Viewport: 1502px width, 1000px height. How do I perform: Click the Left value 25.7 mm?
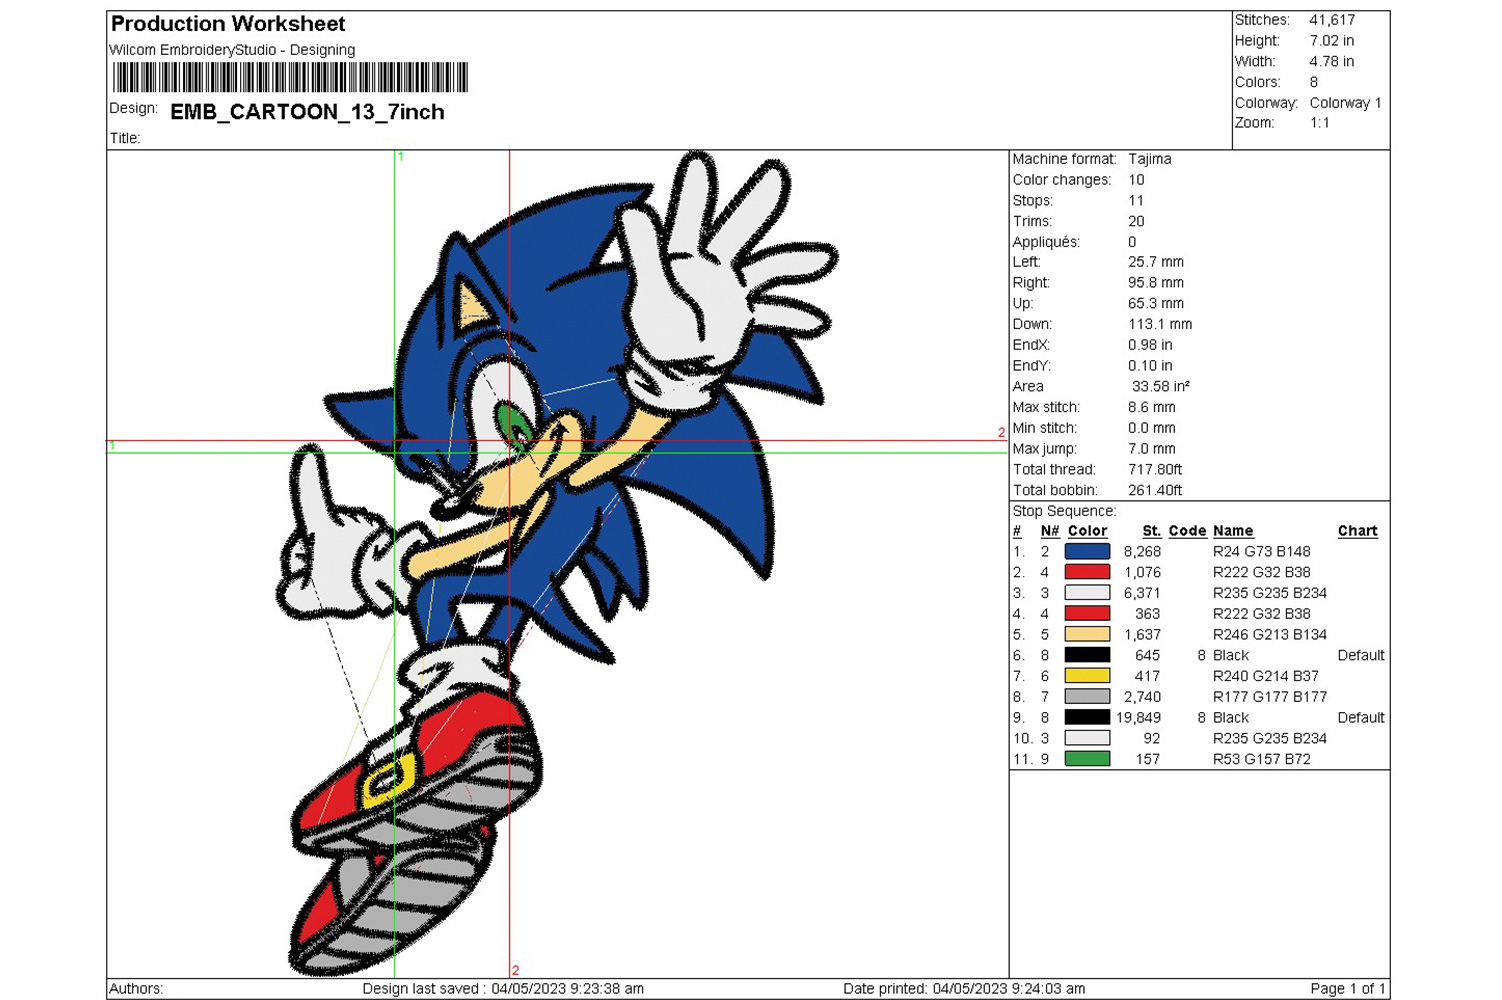pyautogui.click(x=1156, y=262)
